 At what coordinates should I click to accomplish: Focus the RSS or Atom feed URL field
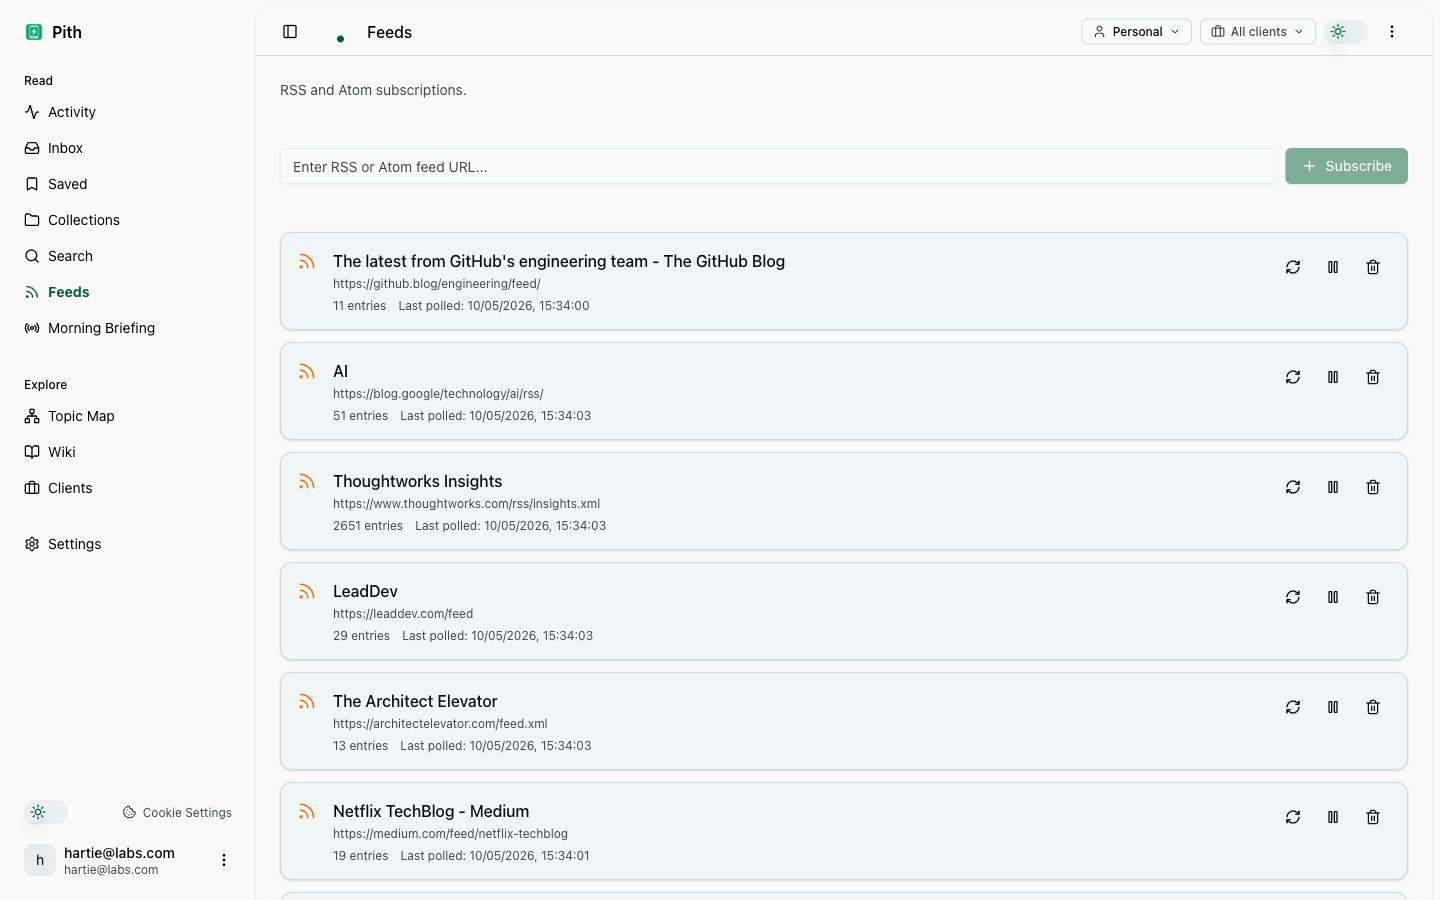(778, 167)
